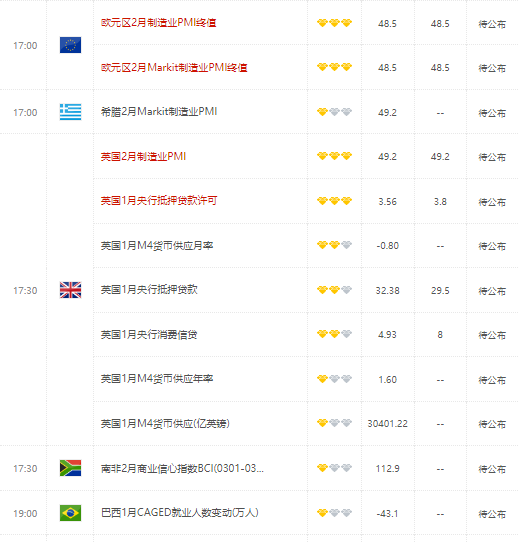Select the 17:30 time beside South Africa flag
518x542 pixels.
[x=25, y=469]
